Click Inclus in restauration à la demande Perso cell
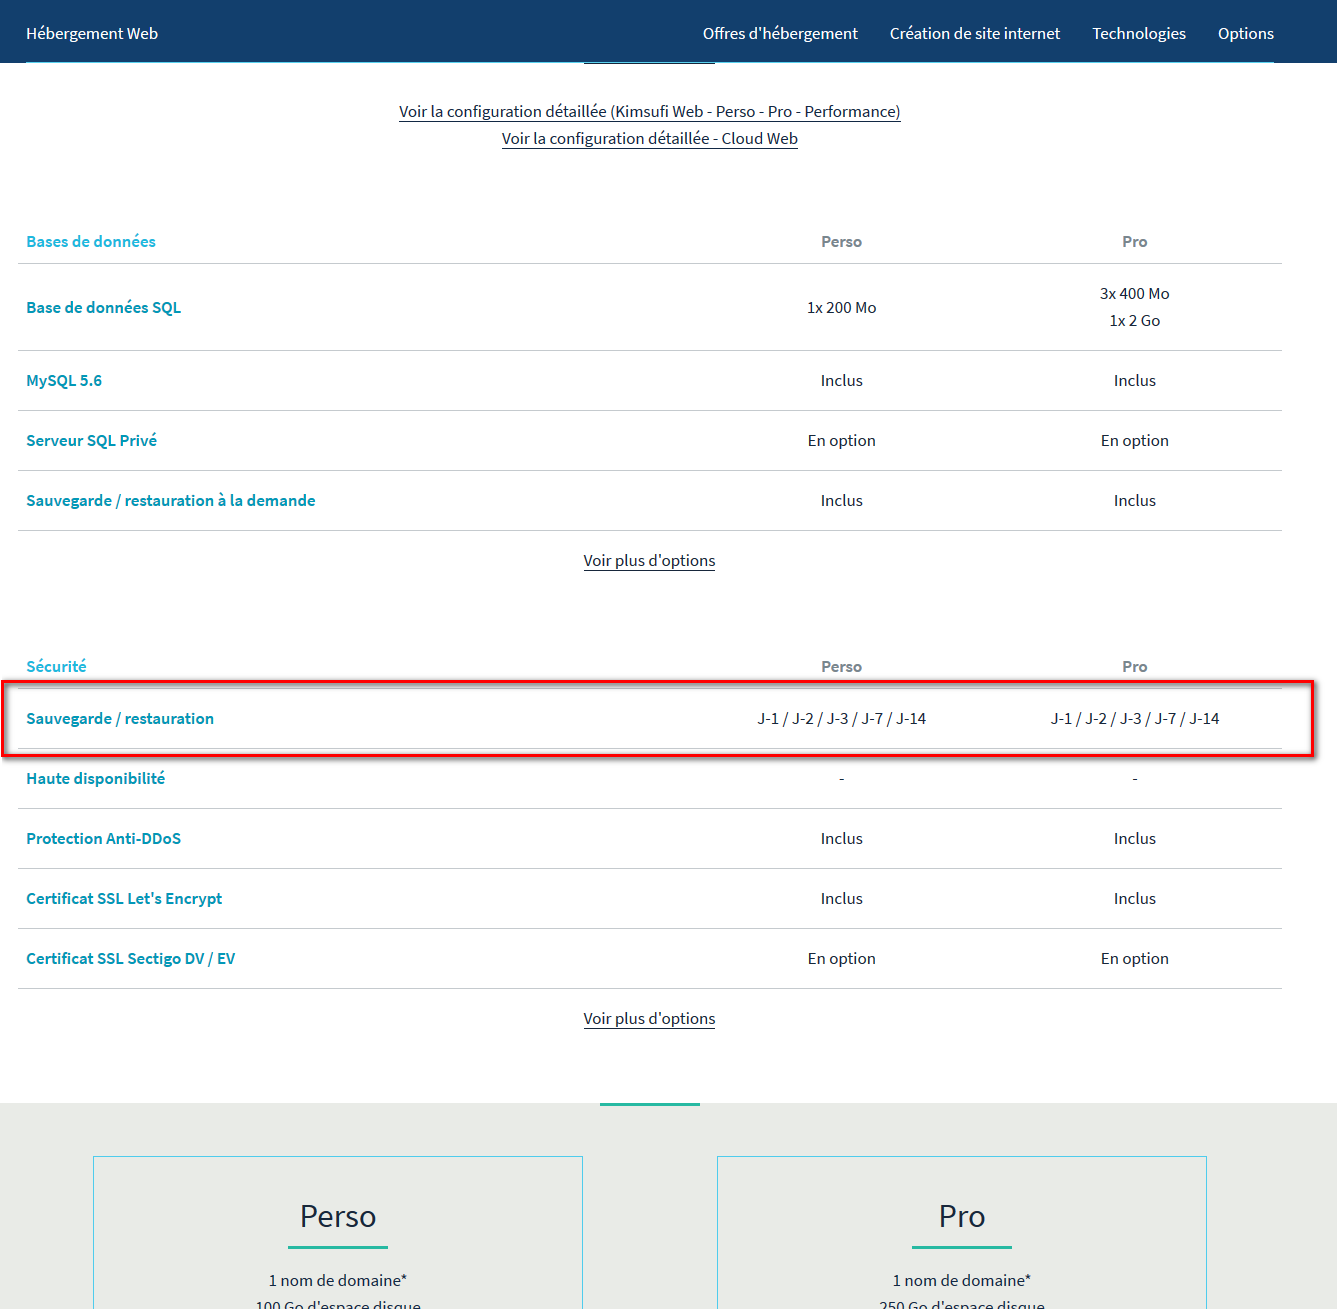Viewport: 1337px width, 1309px height. pos(842,500)
